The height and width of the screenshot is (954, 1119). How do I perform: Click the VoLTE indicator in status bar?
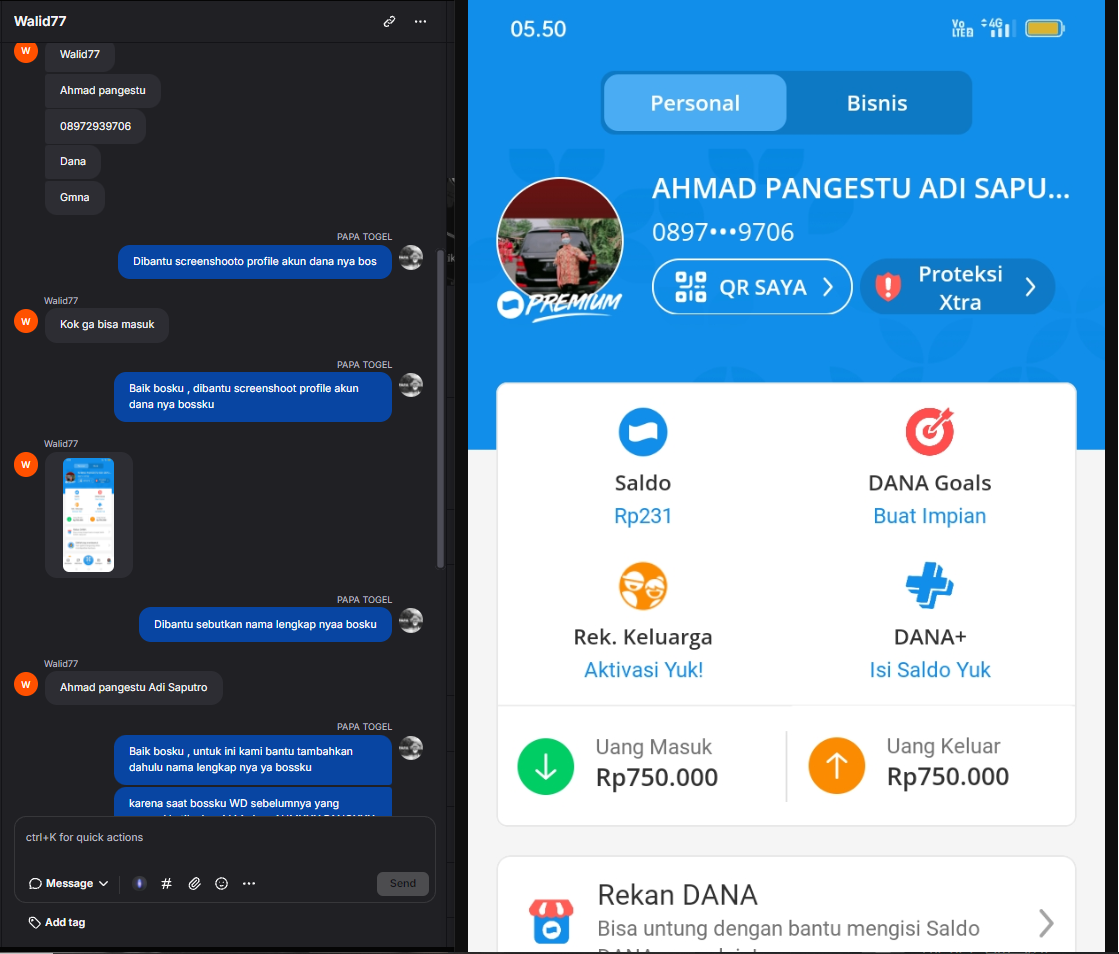(962, 29)
